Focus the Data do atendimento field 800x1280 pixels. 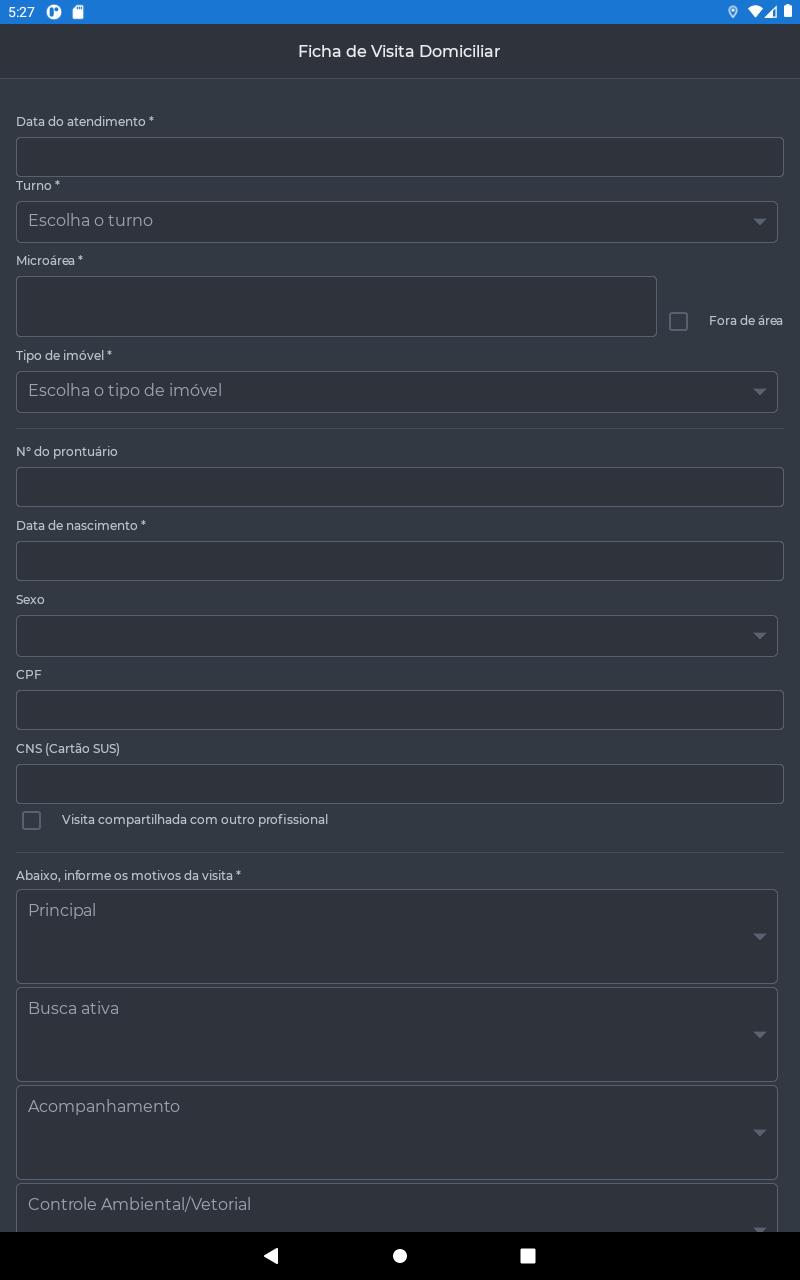click(400, 157)
